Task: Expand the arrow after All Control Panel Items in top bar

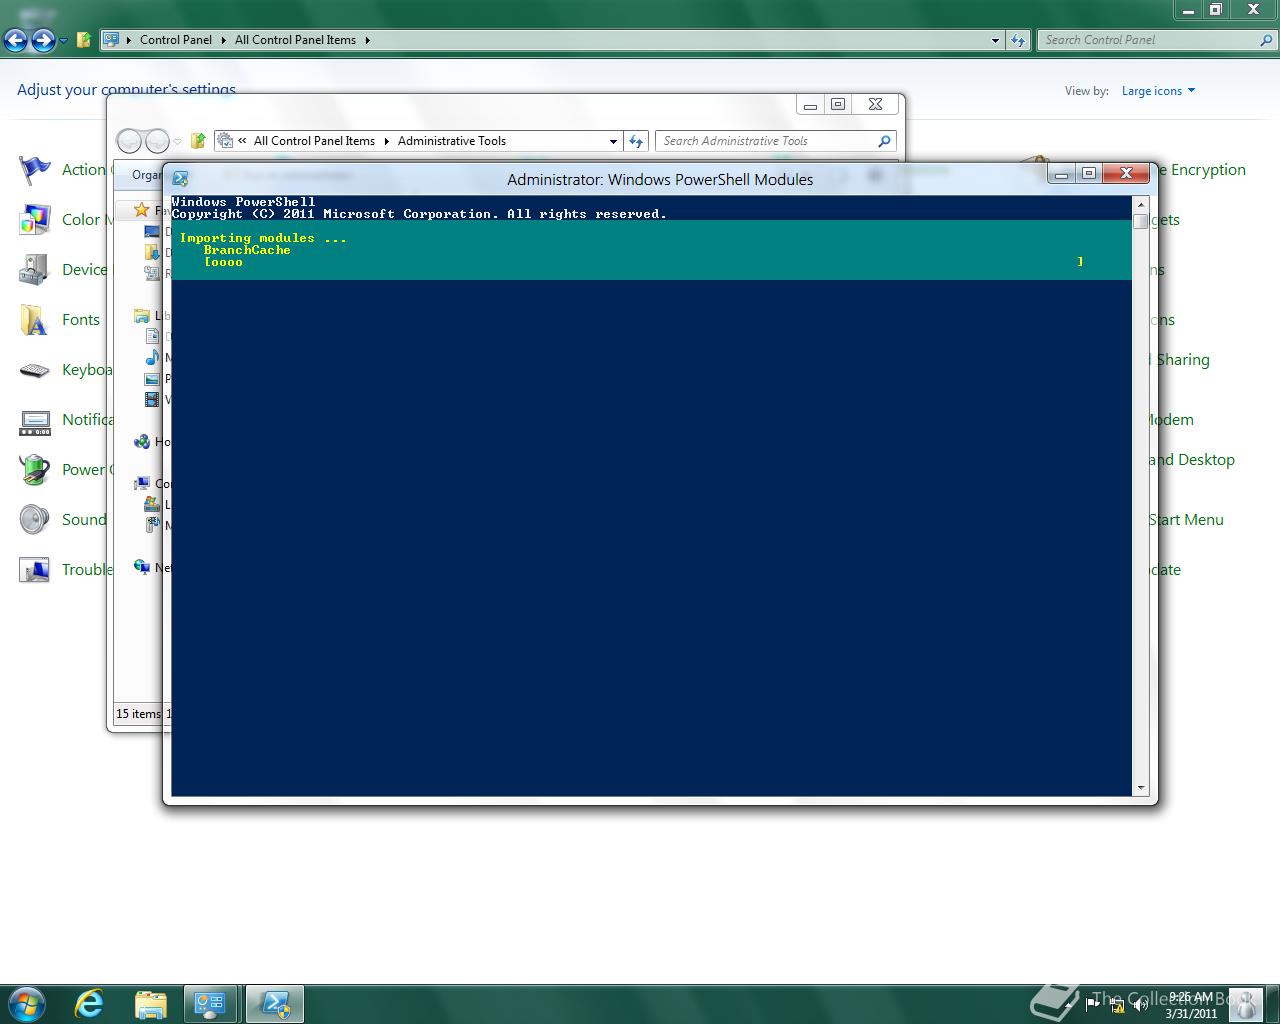Action: [x=367, y=40]
